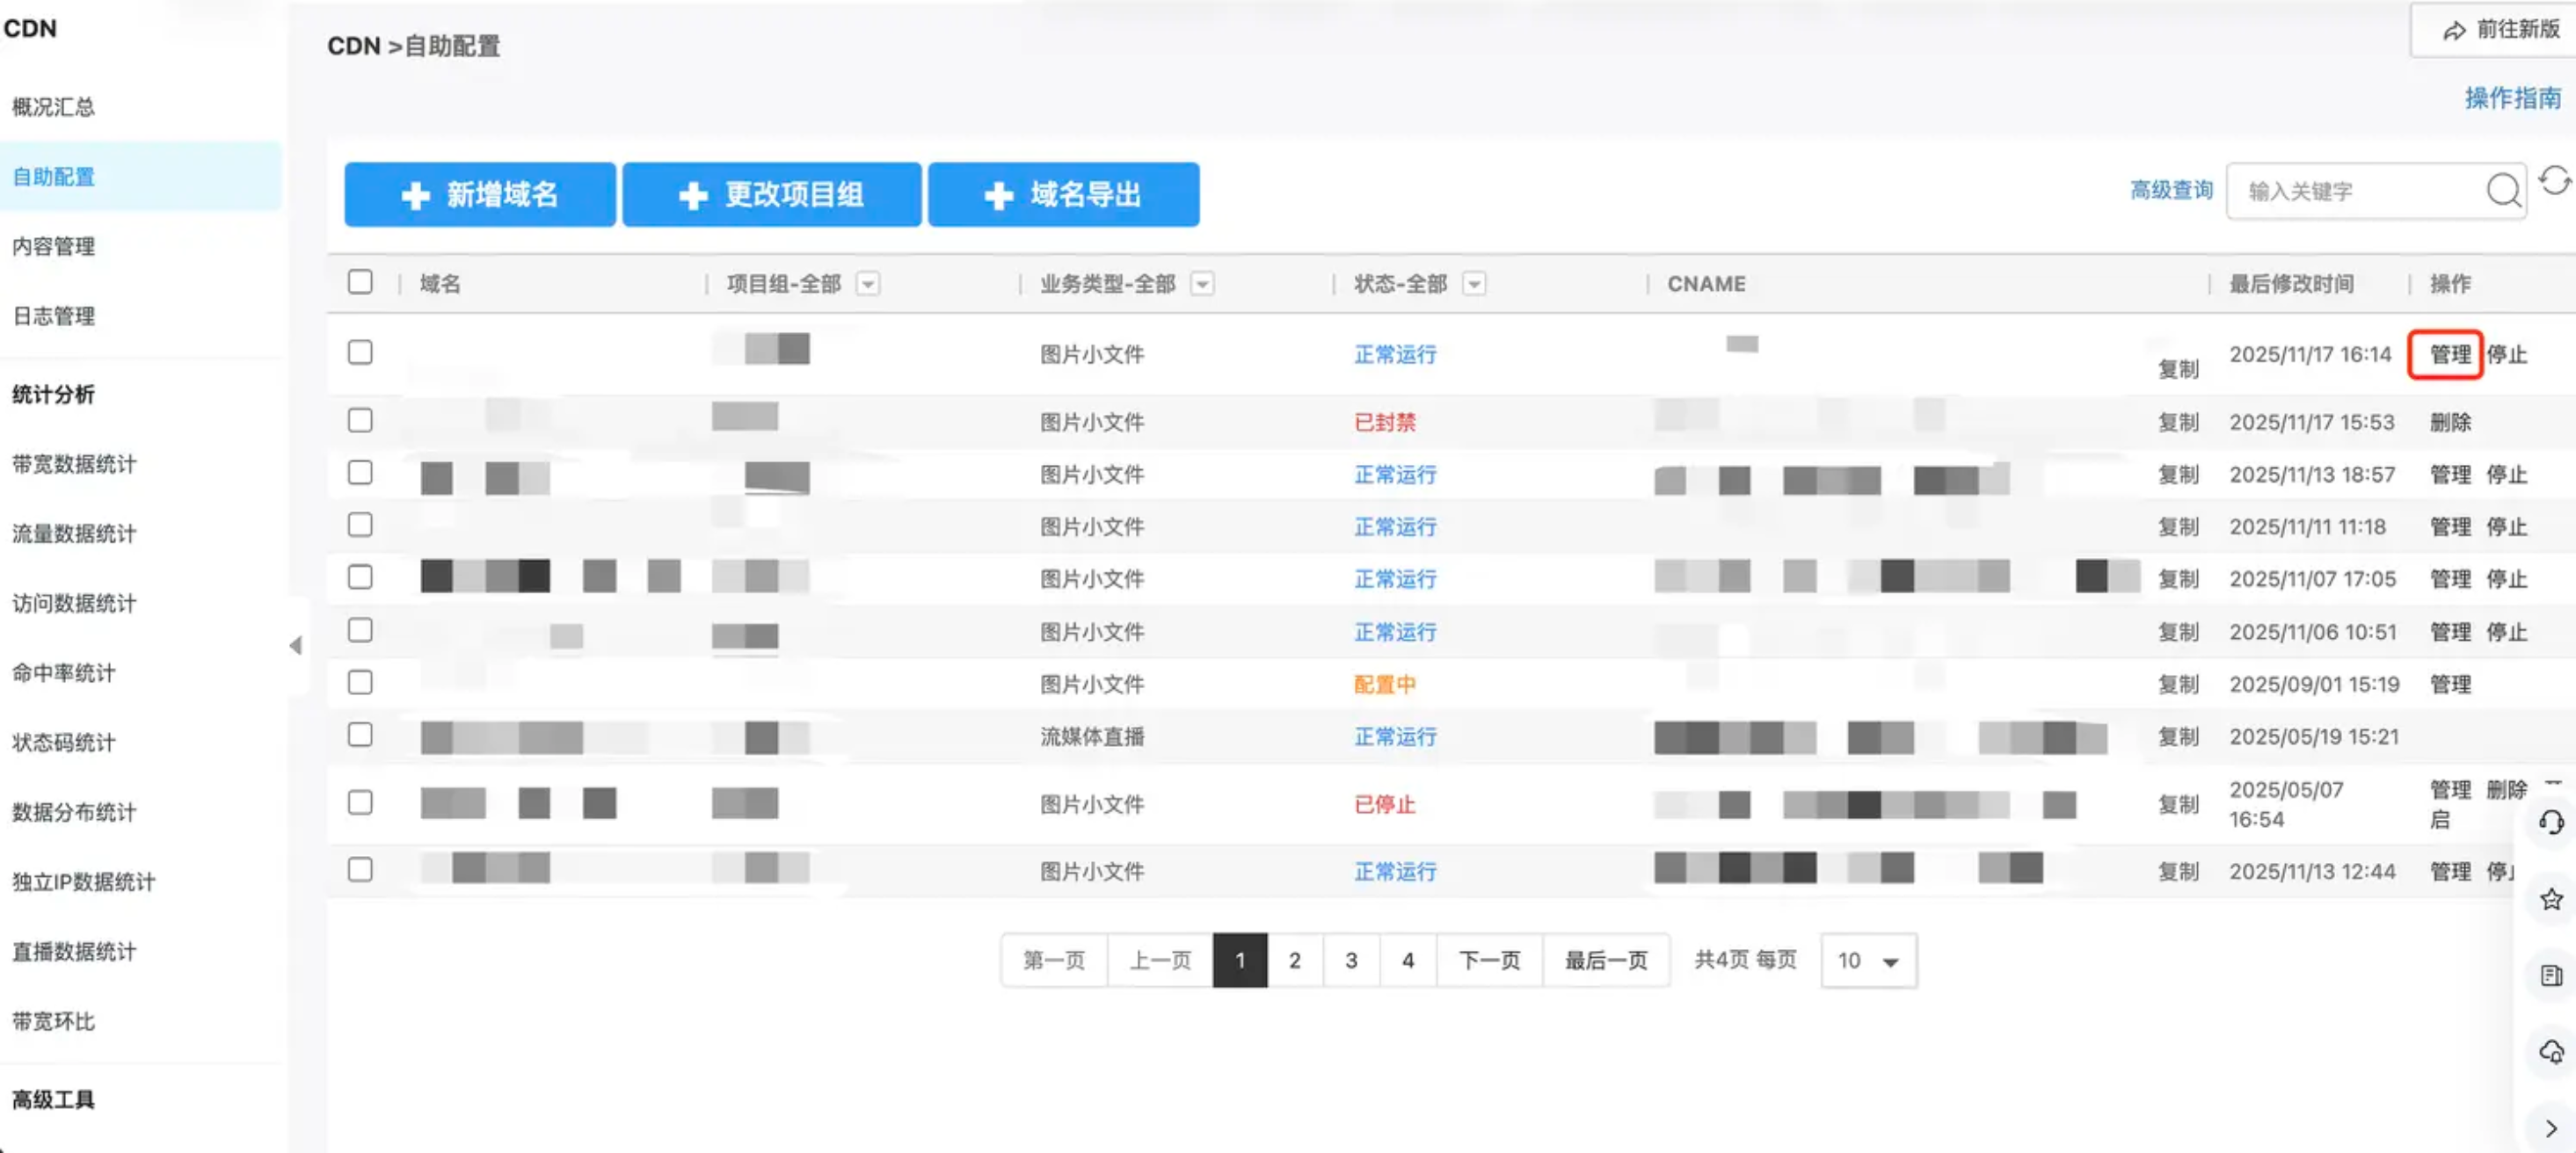Open the 操作指南 link

tap(2512, 98)
